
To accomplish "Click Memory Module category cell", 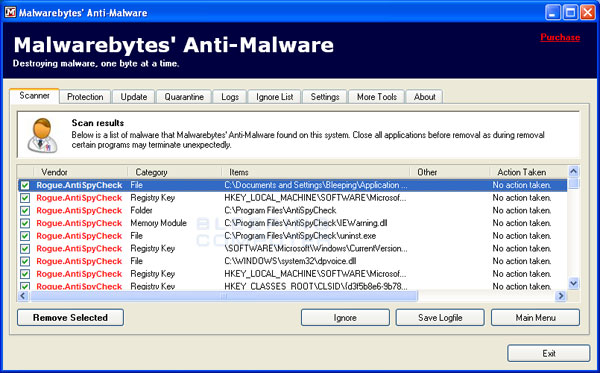I will pyautogui.click(x=158, y=223).
